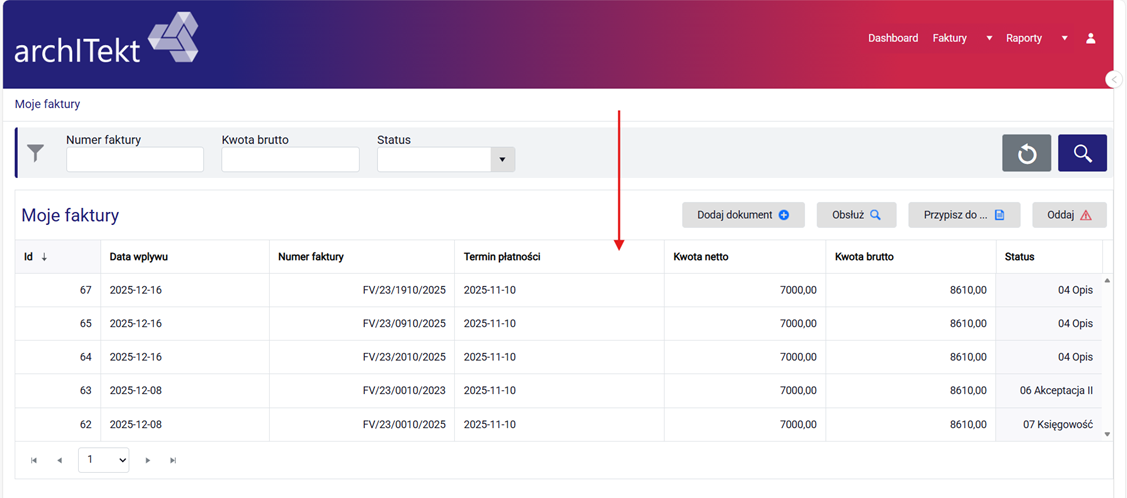Select invoice FV/23/0010/2023 cell

click(362, 391)
